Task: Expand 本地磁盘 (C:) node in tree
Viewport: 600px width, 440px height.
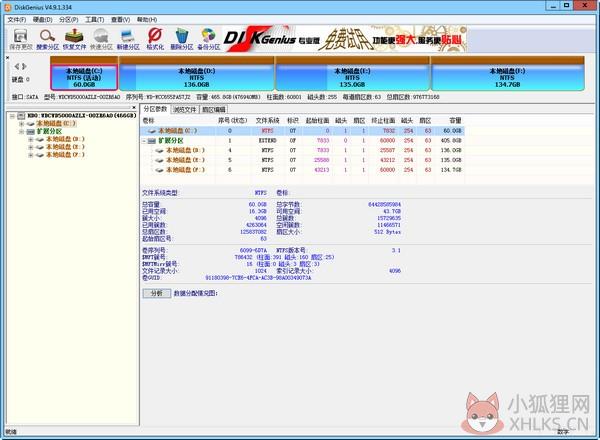Action: 22,124
